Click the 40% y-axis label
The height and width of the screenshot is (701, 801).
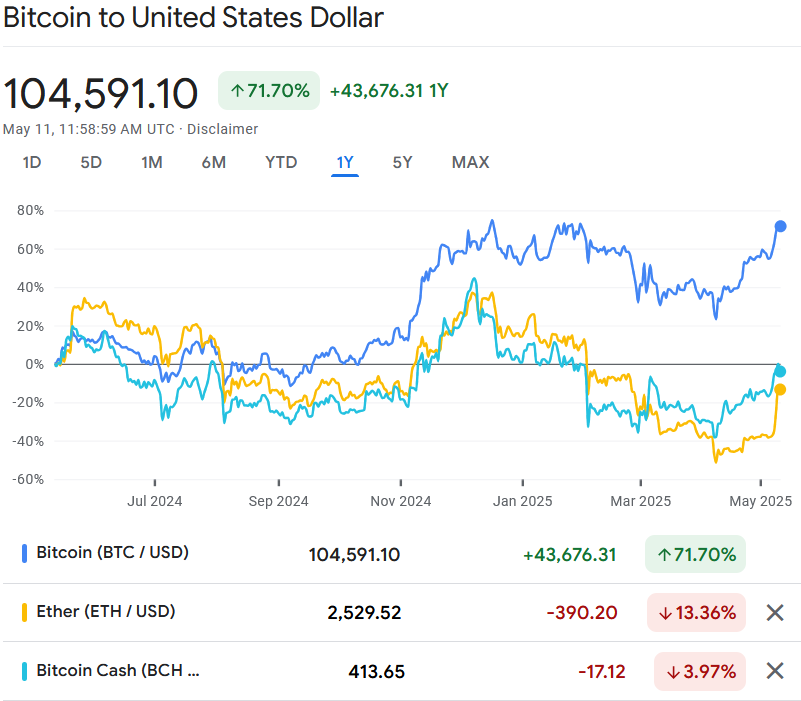[x=30, y=288]
